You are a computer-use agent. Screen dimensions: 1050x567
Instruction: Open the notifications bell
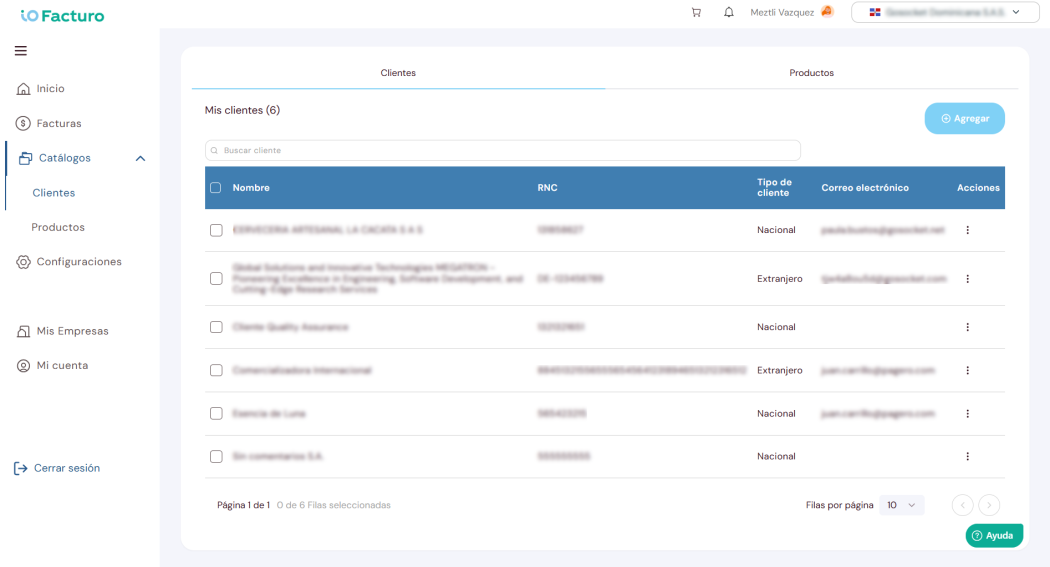coord(729,12)
